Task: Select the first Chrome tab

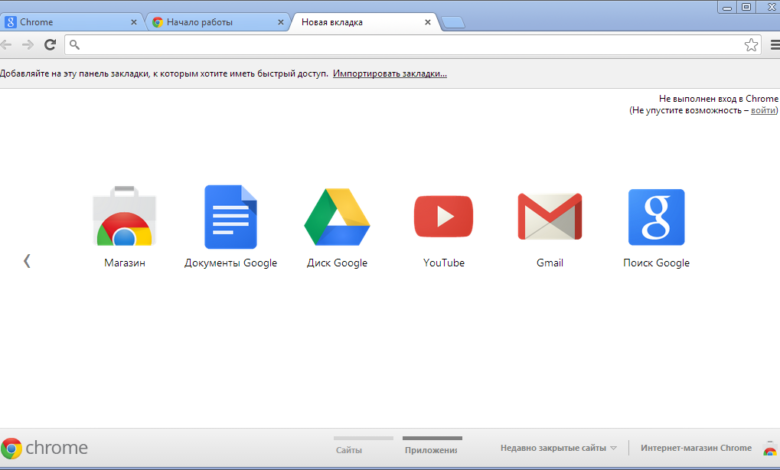Action: [x=70, y=22]
